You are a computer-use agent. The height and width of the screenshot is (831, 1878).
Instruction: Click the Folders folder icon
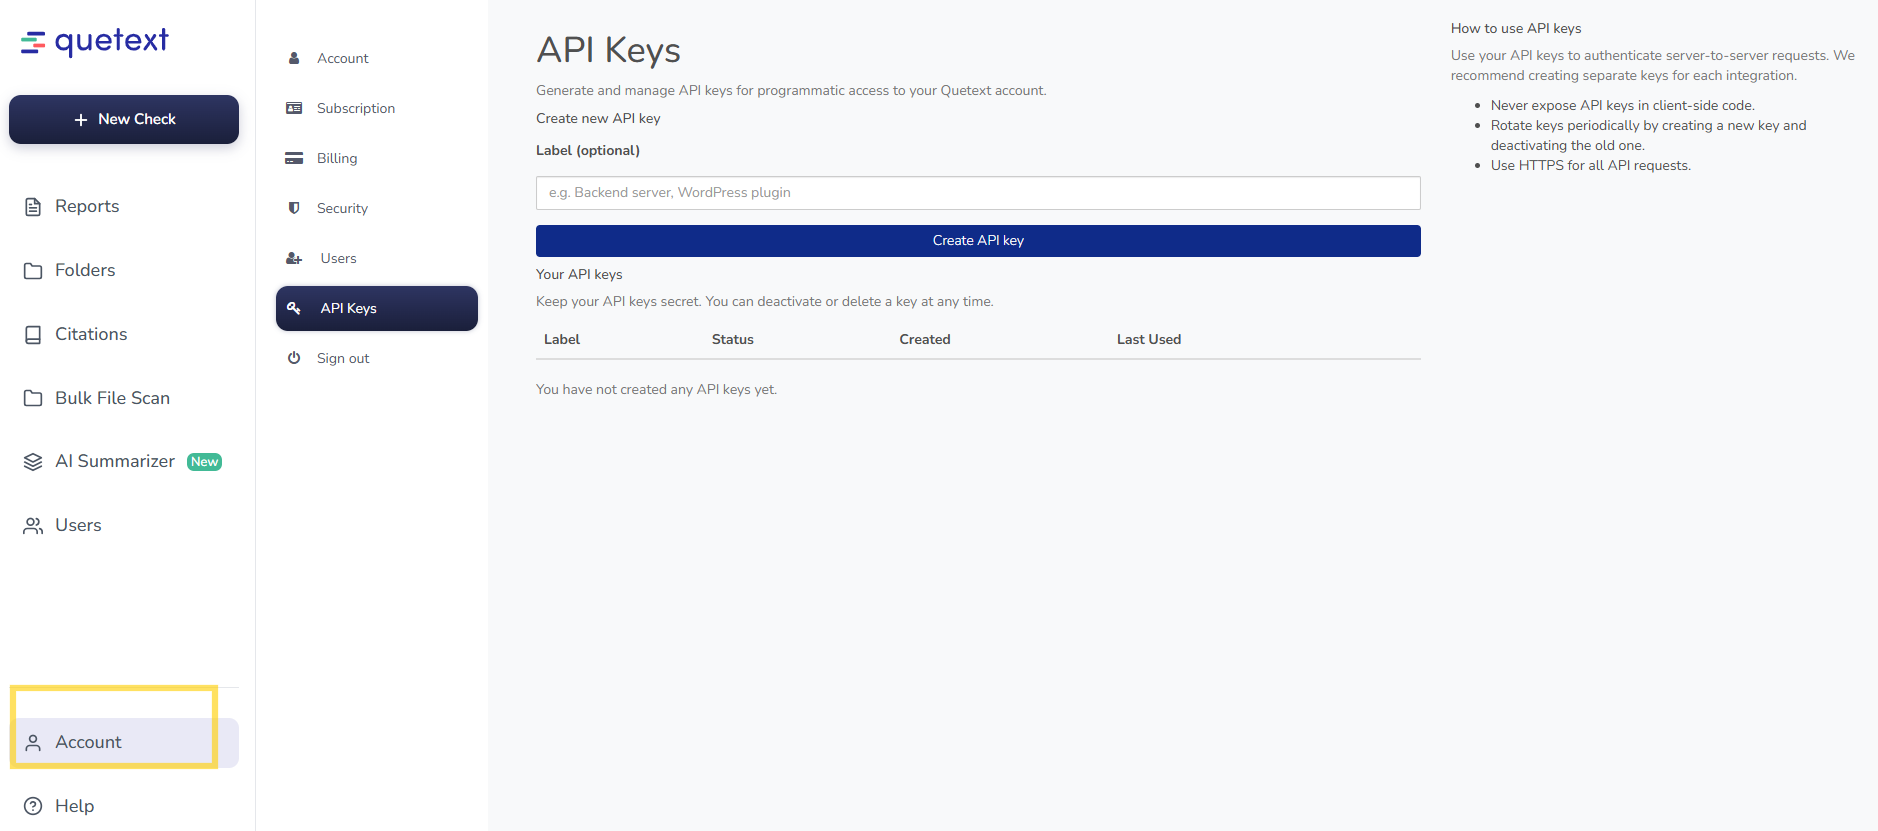click(33, 271)
